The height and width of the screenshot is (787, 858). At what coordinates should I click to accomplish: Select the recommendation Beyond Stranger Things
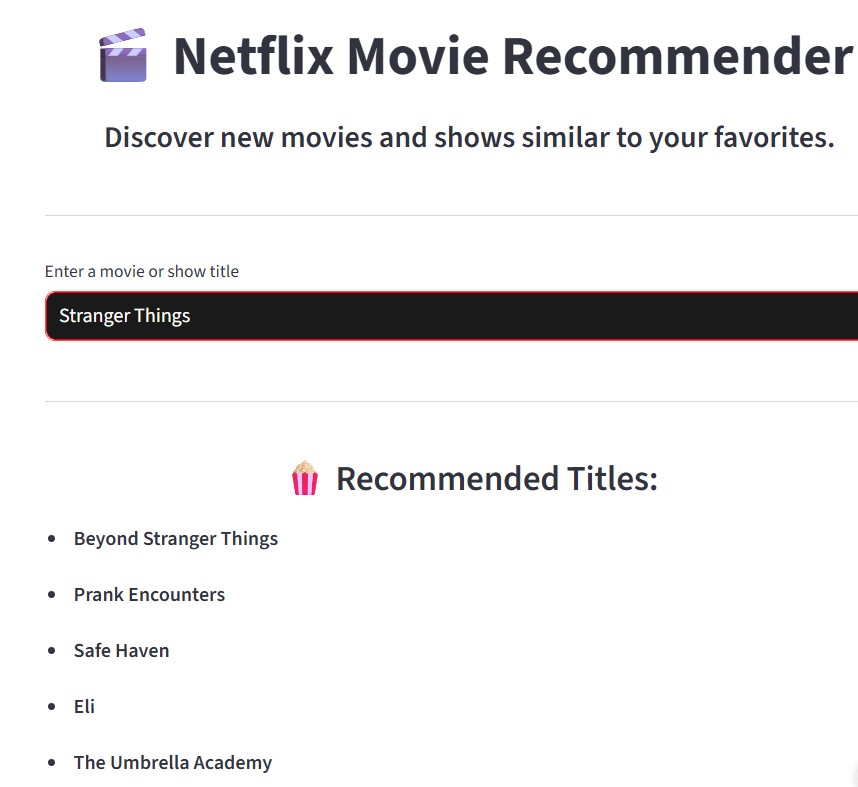pyautogui.click(x=176, y=538)
